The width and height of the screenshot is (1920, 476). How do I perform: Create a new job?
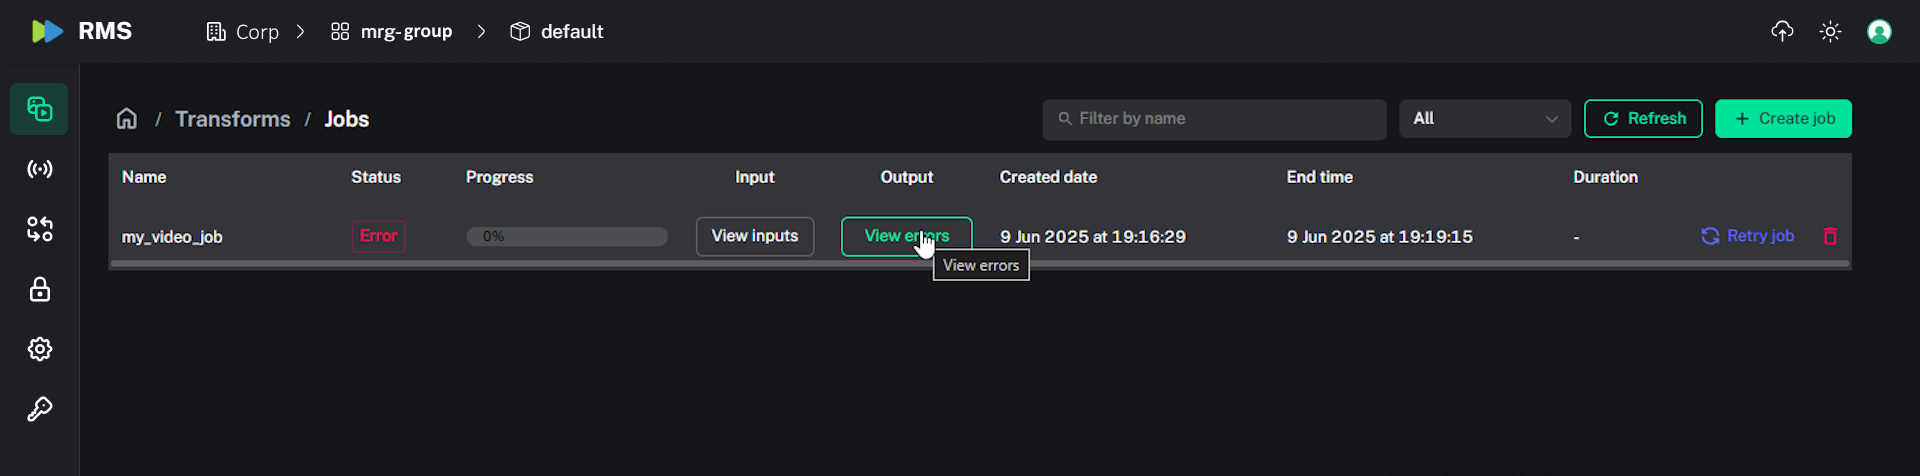tap(1783, 119)
